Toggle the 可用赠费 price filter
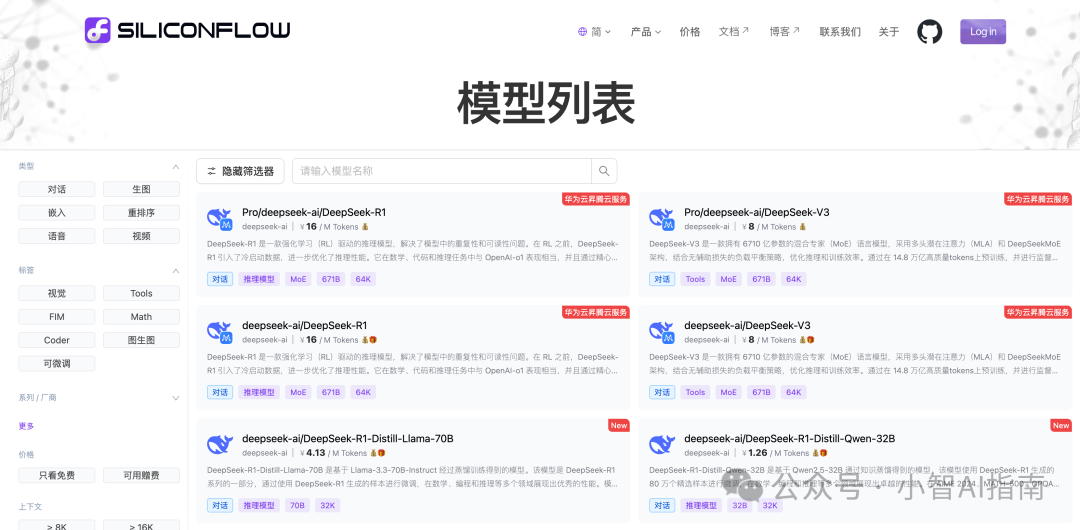This screenshot has width=1080, height=530. pos(141,476)
